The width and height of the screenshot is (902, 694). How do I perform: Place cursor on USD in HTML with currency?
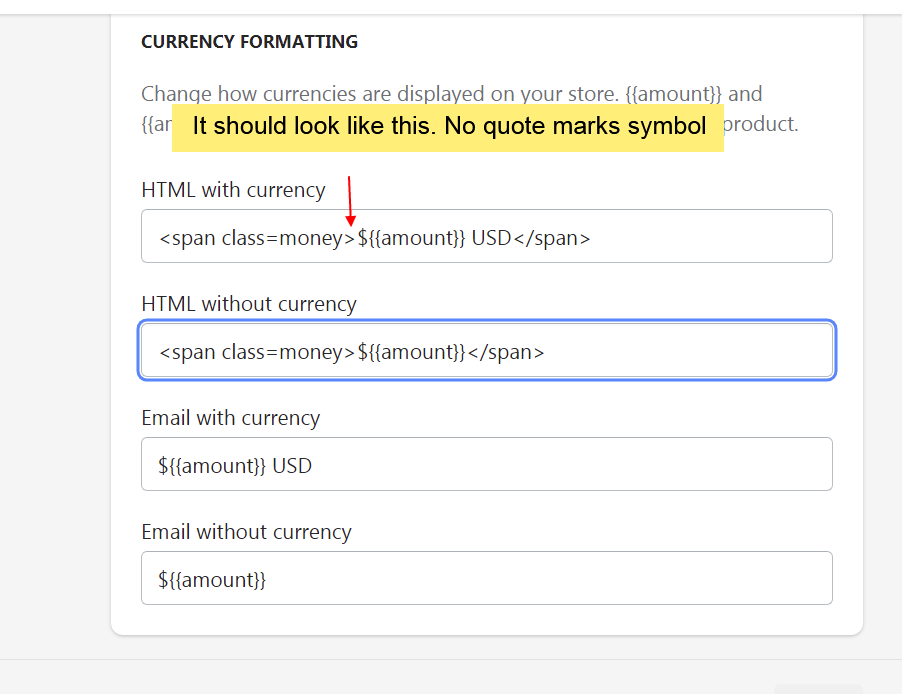point(491,238)
